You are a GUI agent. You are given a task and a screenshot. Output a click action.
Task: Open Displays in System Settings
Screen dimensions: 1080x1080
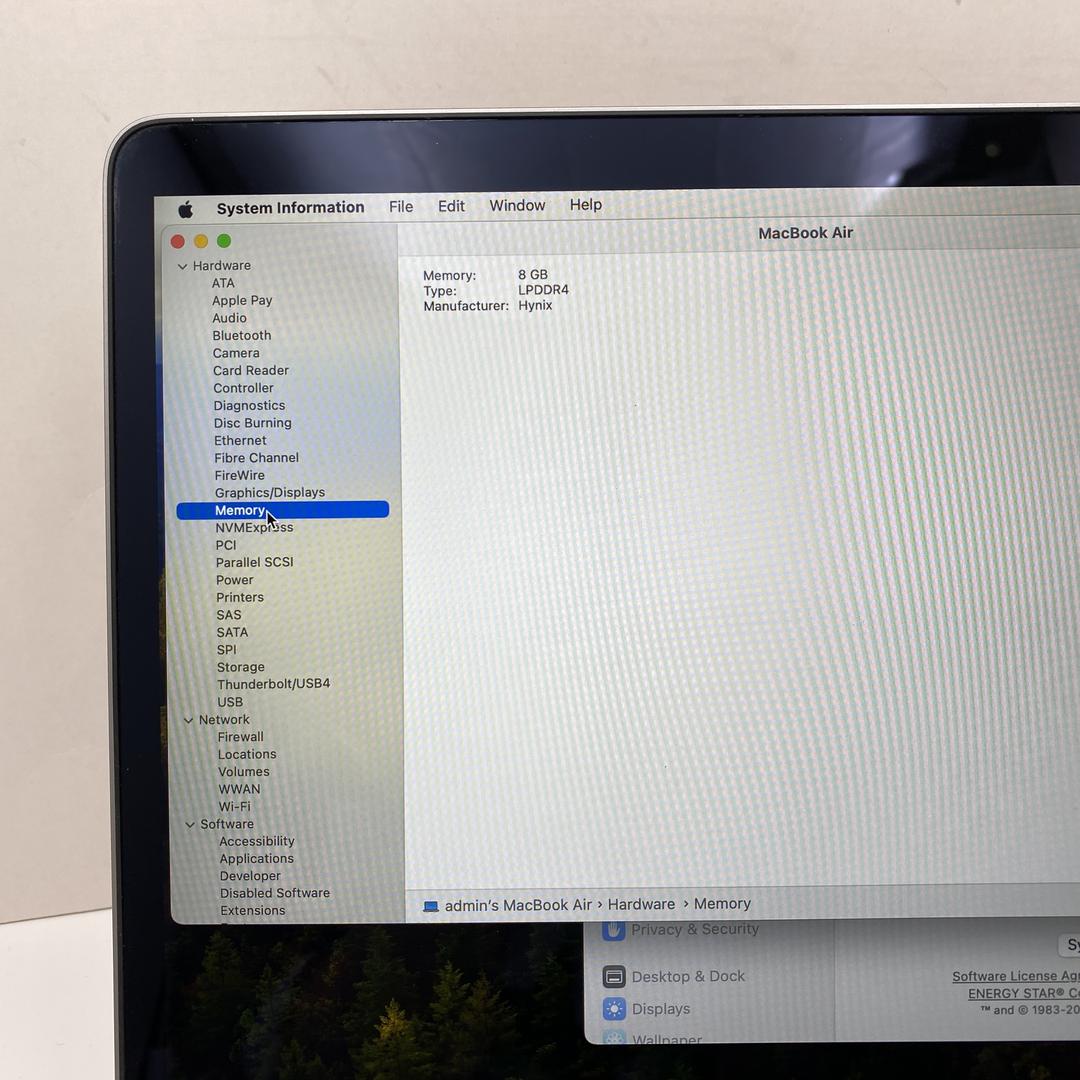tap(661, 1009)
